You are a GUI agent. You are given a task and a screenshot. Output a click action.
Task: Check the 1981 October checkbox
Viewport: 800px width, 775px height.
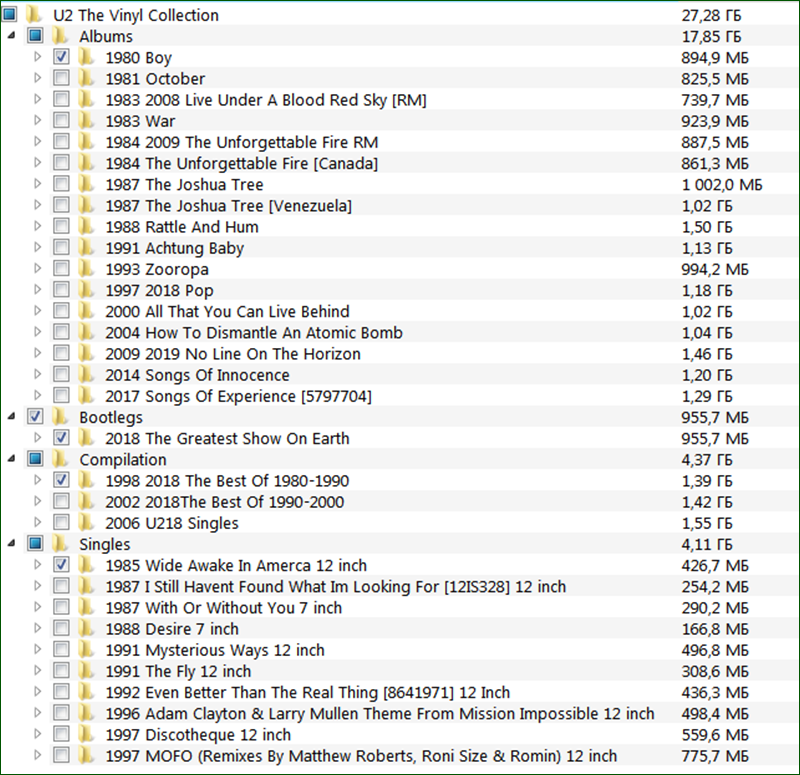61,78
